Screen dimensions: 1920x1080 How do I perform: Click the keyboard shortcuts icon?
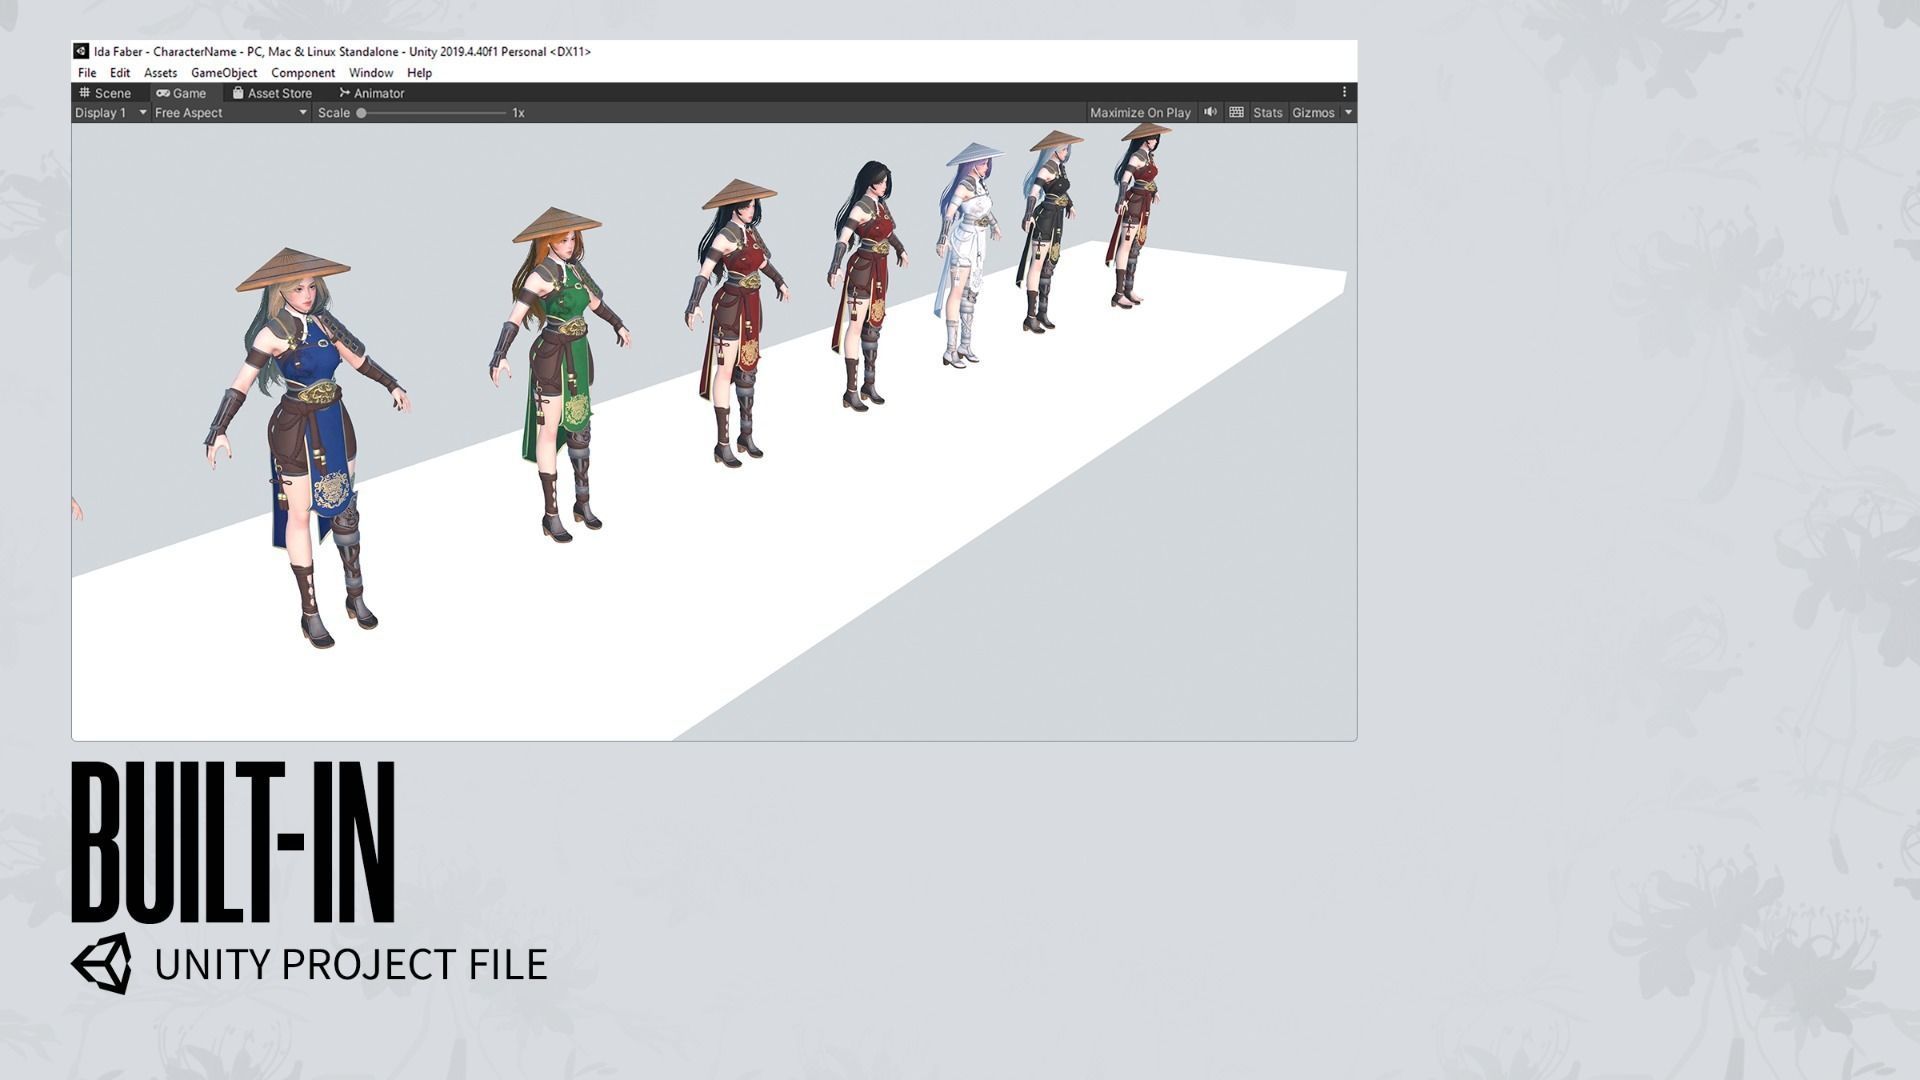[1236, 112]
